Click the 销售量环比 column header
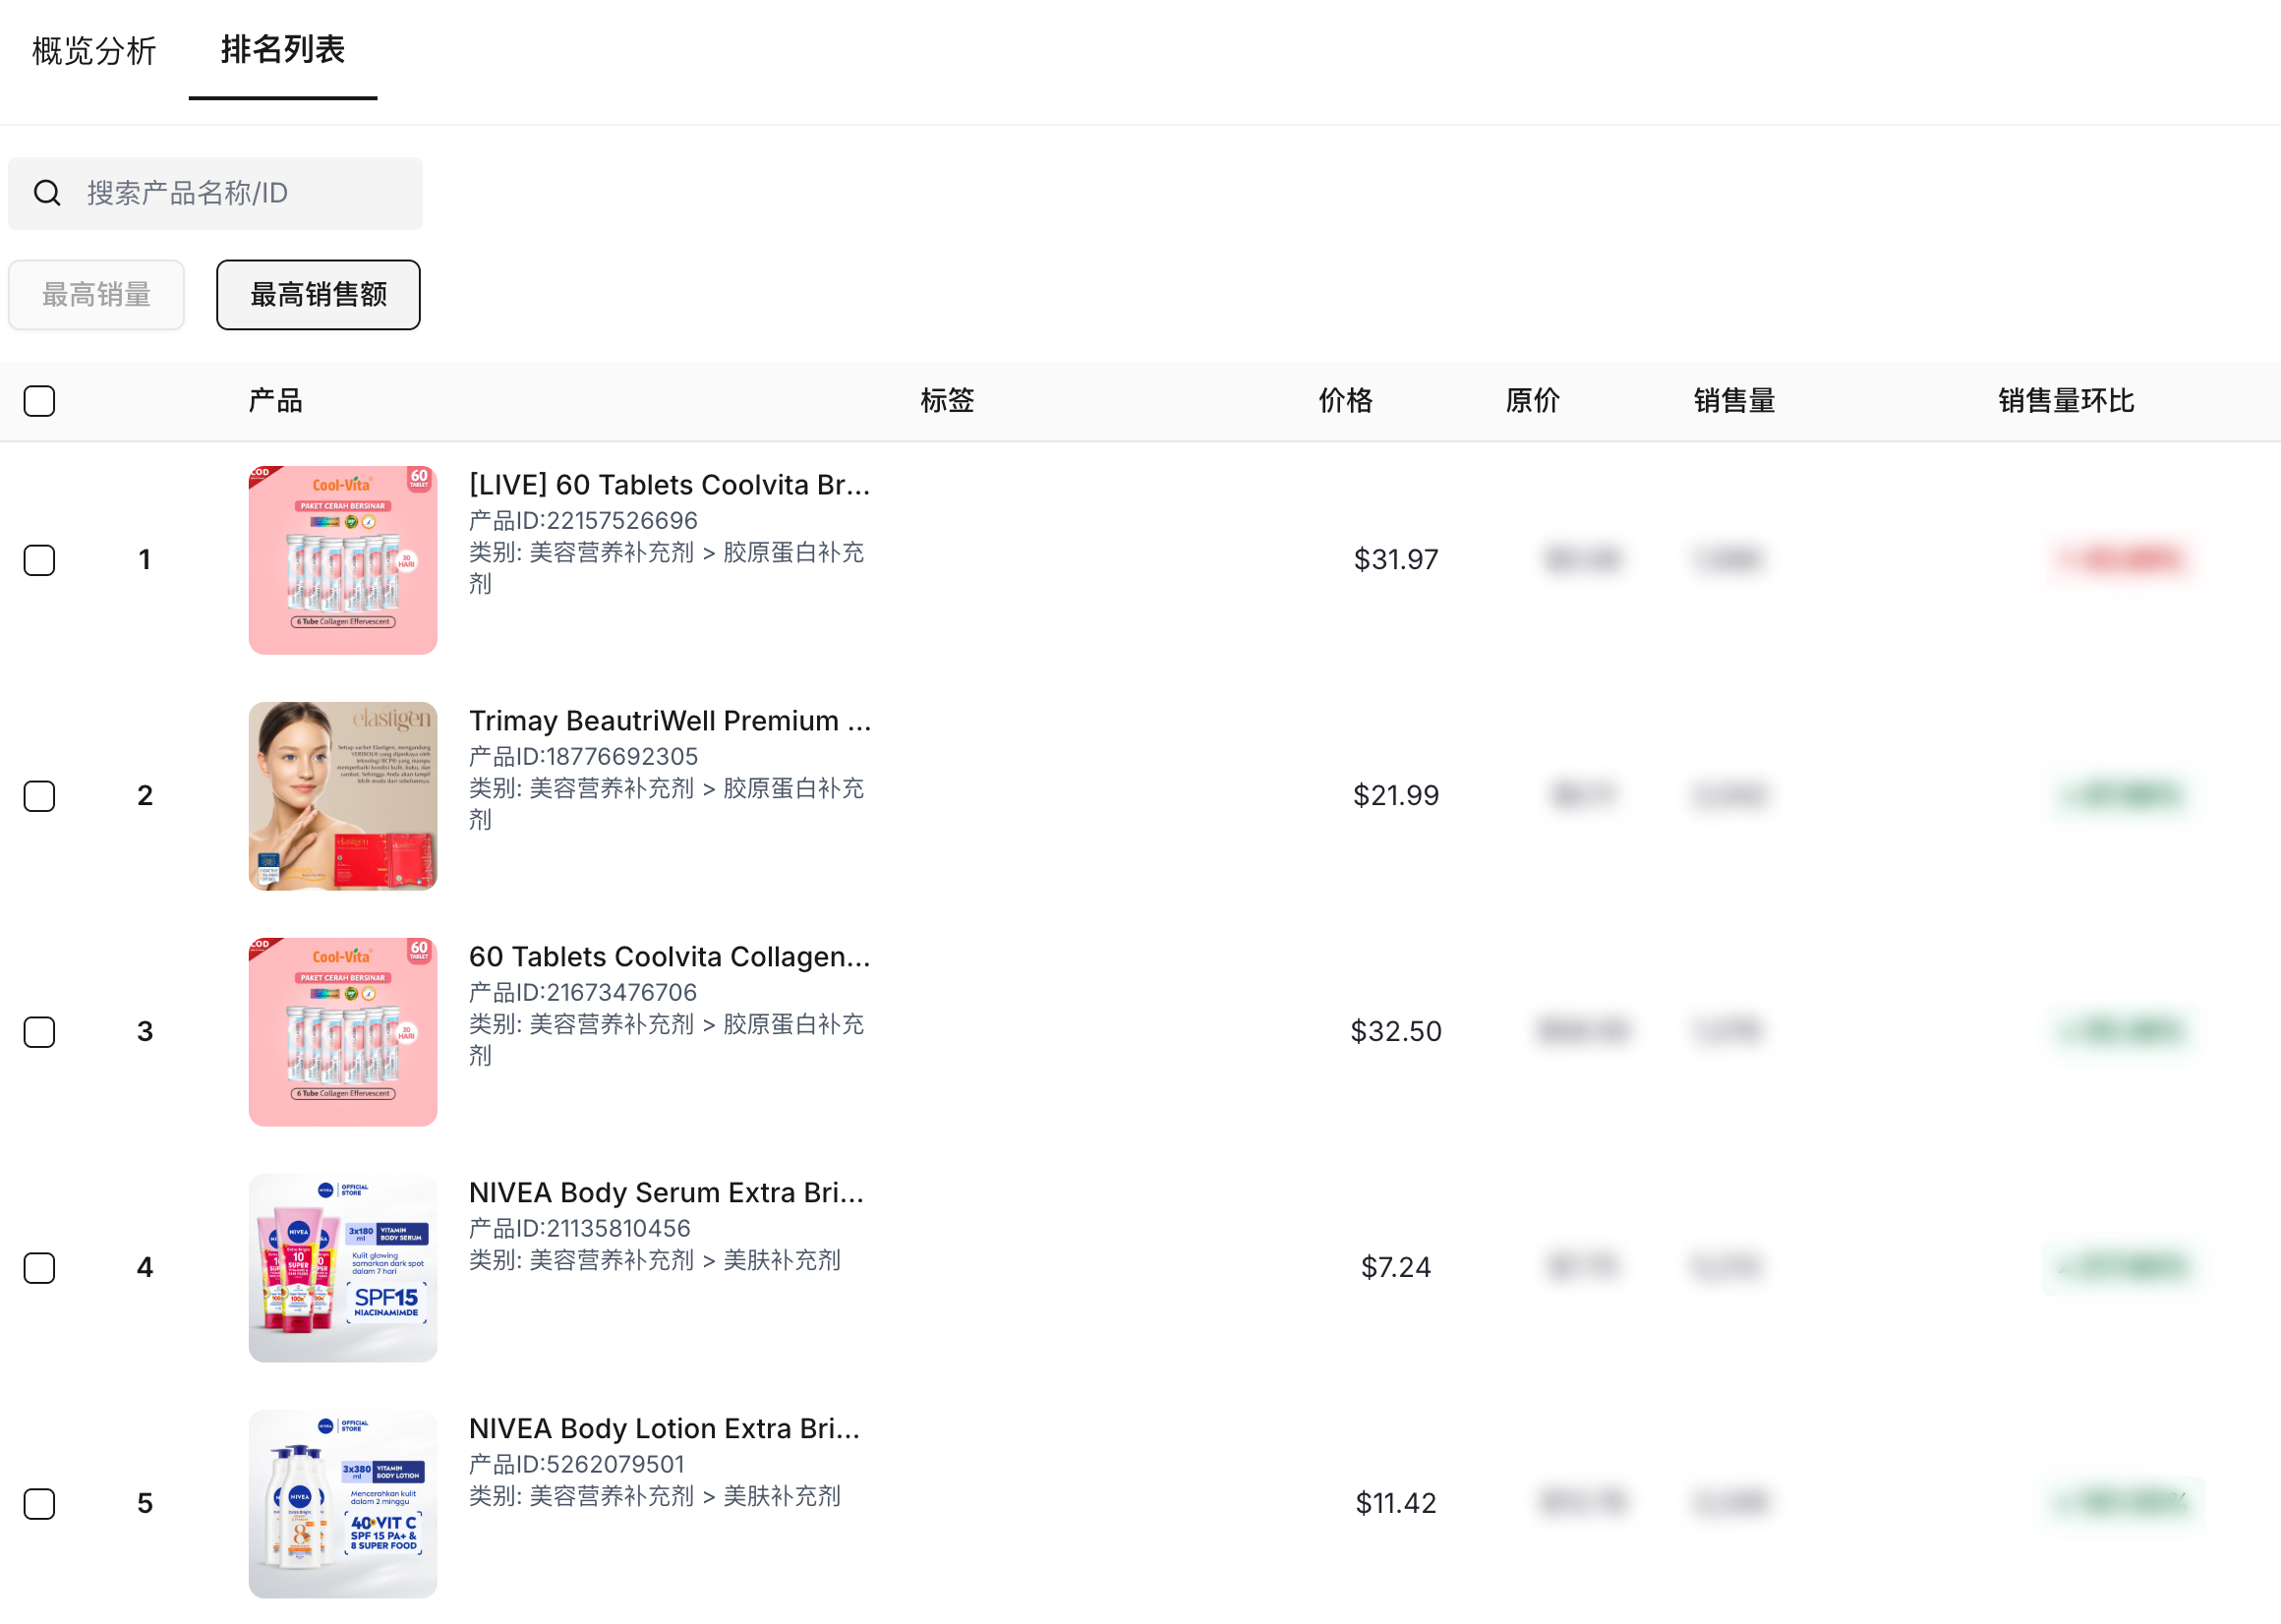The width and height of the screenshot is (2281, 1624). [x=2066, y=401]
